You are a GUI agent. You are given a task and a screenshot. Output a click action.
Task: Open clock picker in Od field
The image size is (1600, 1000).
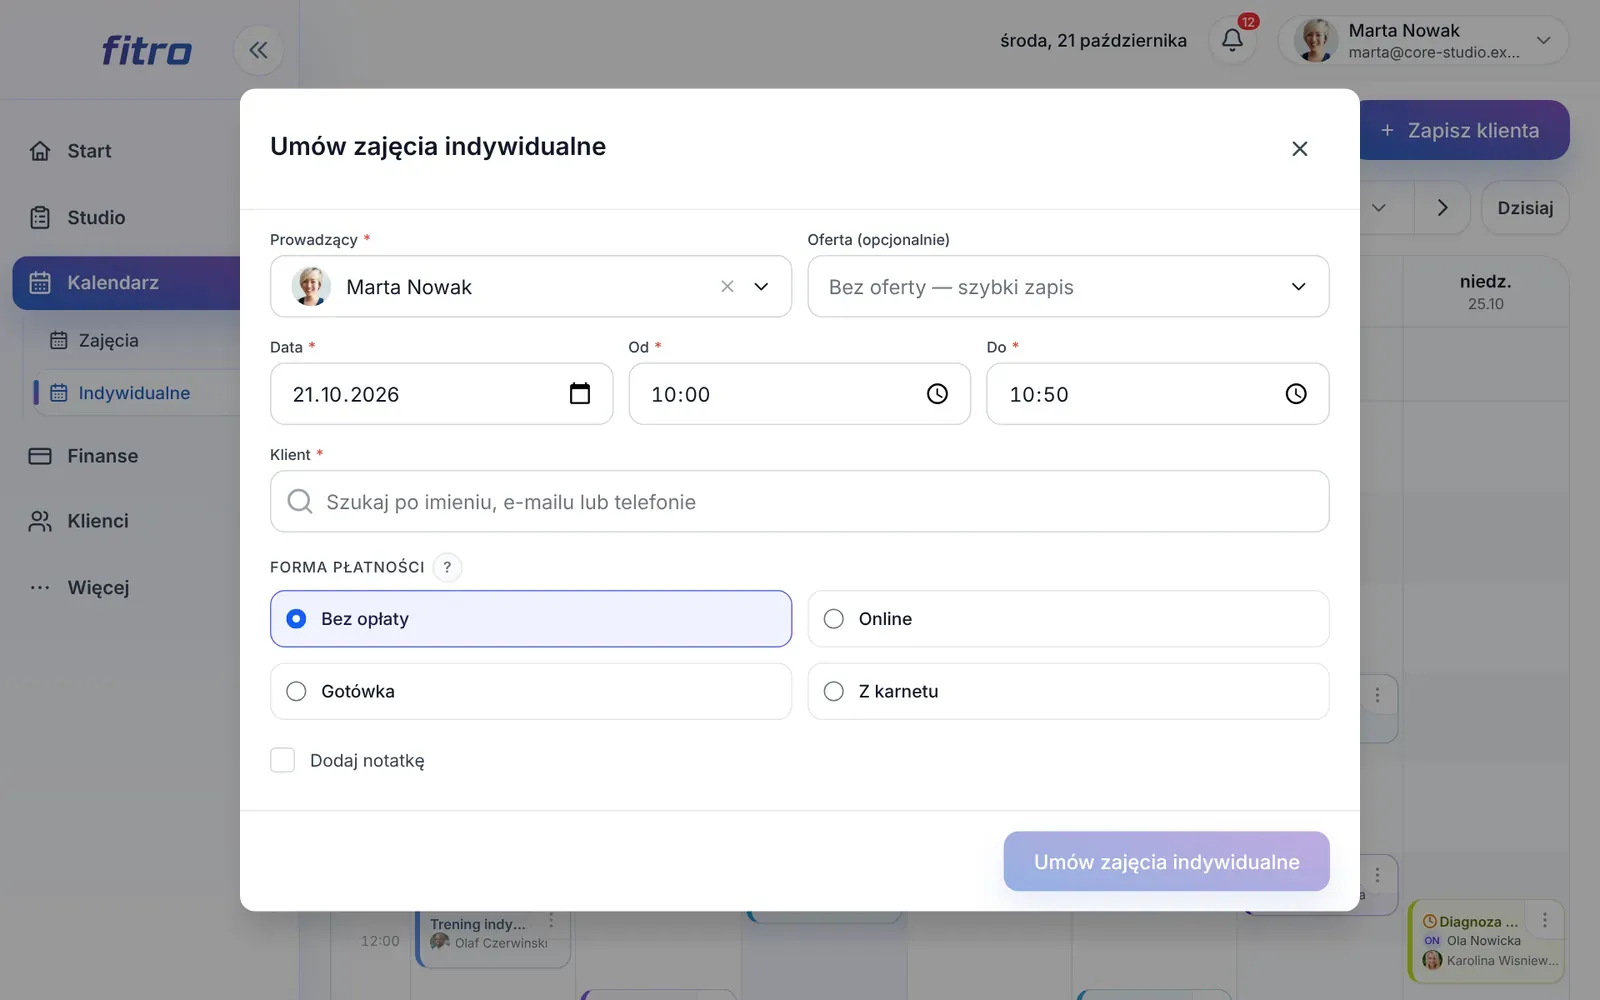tap(937, 394)
